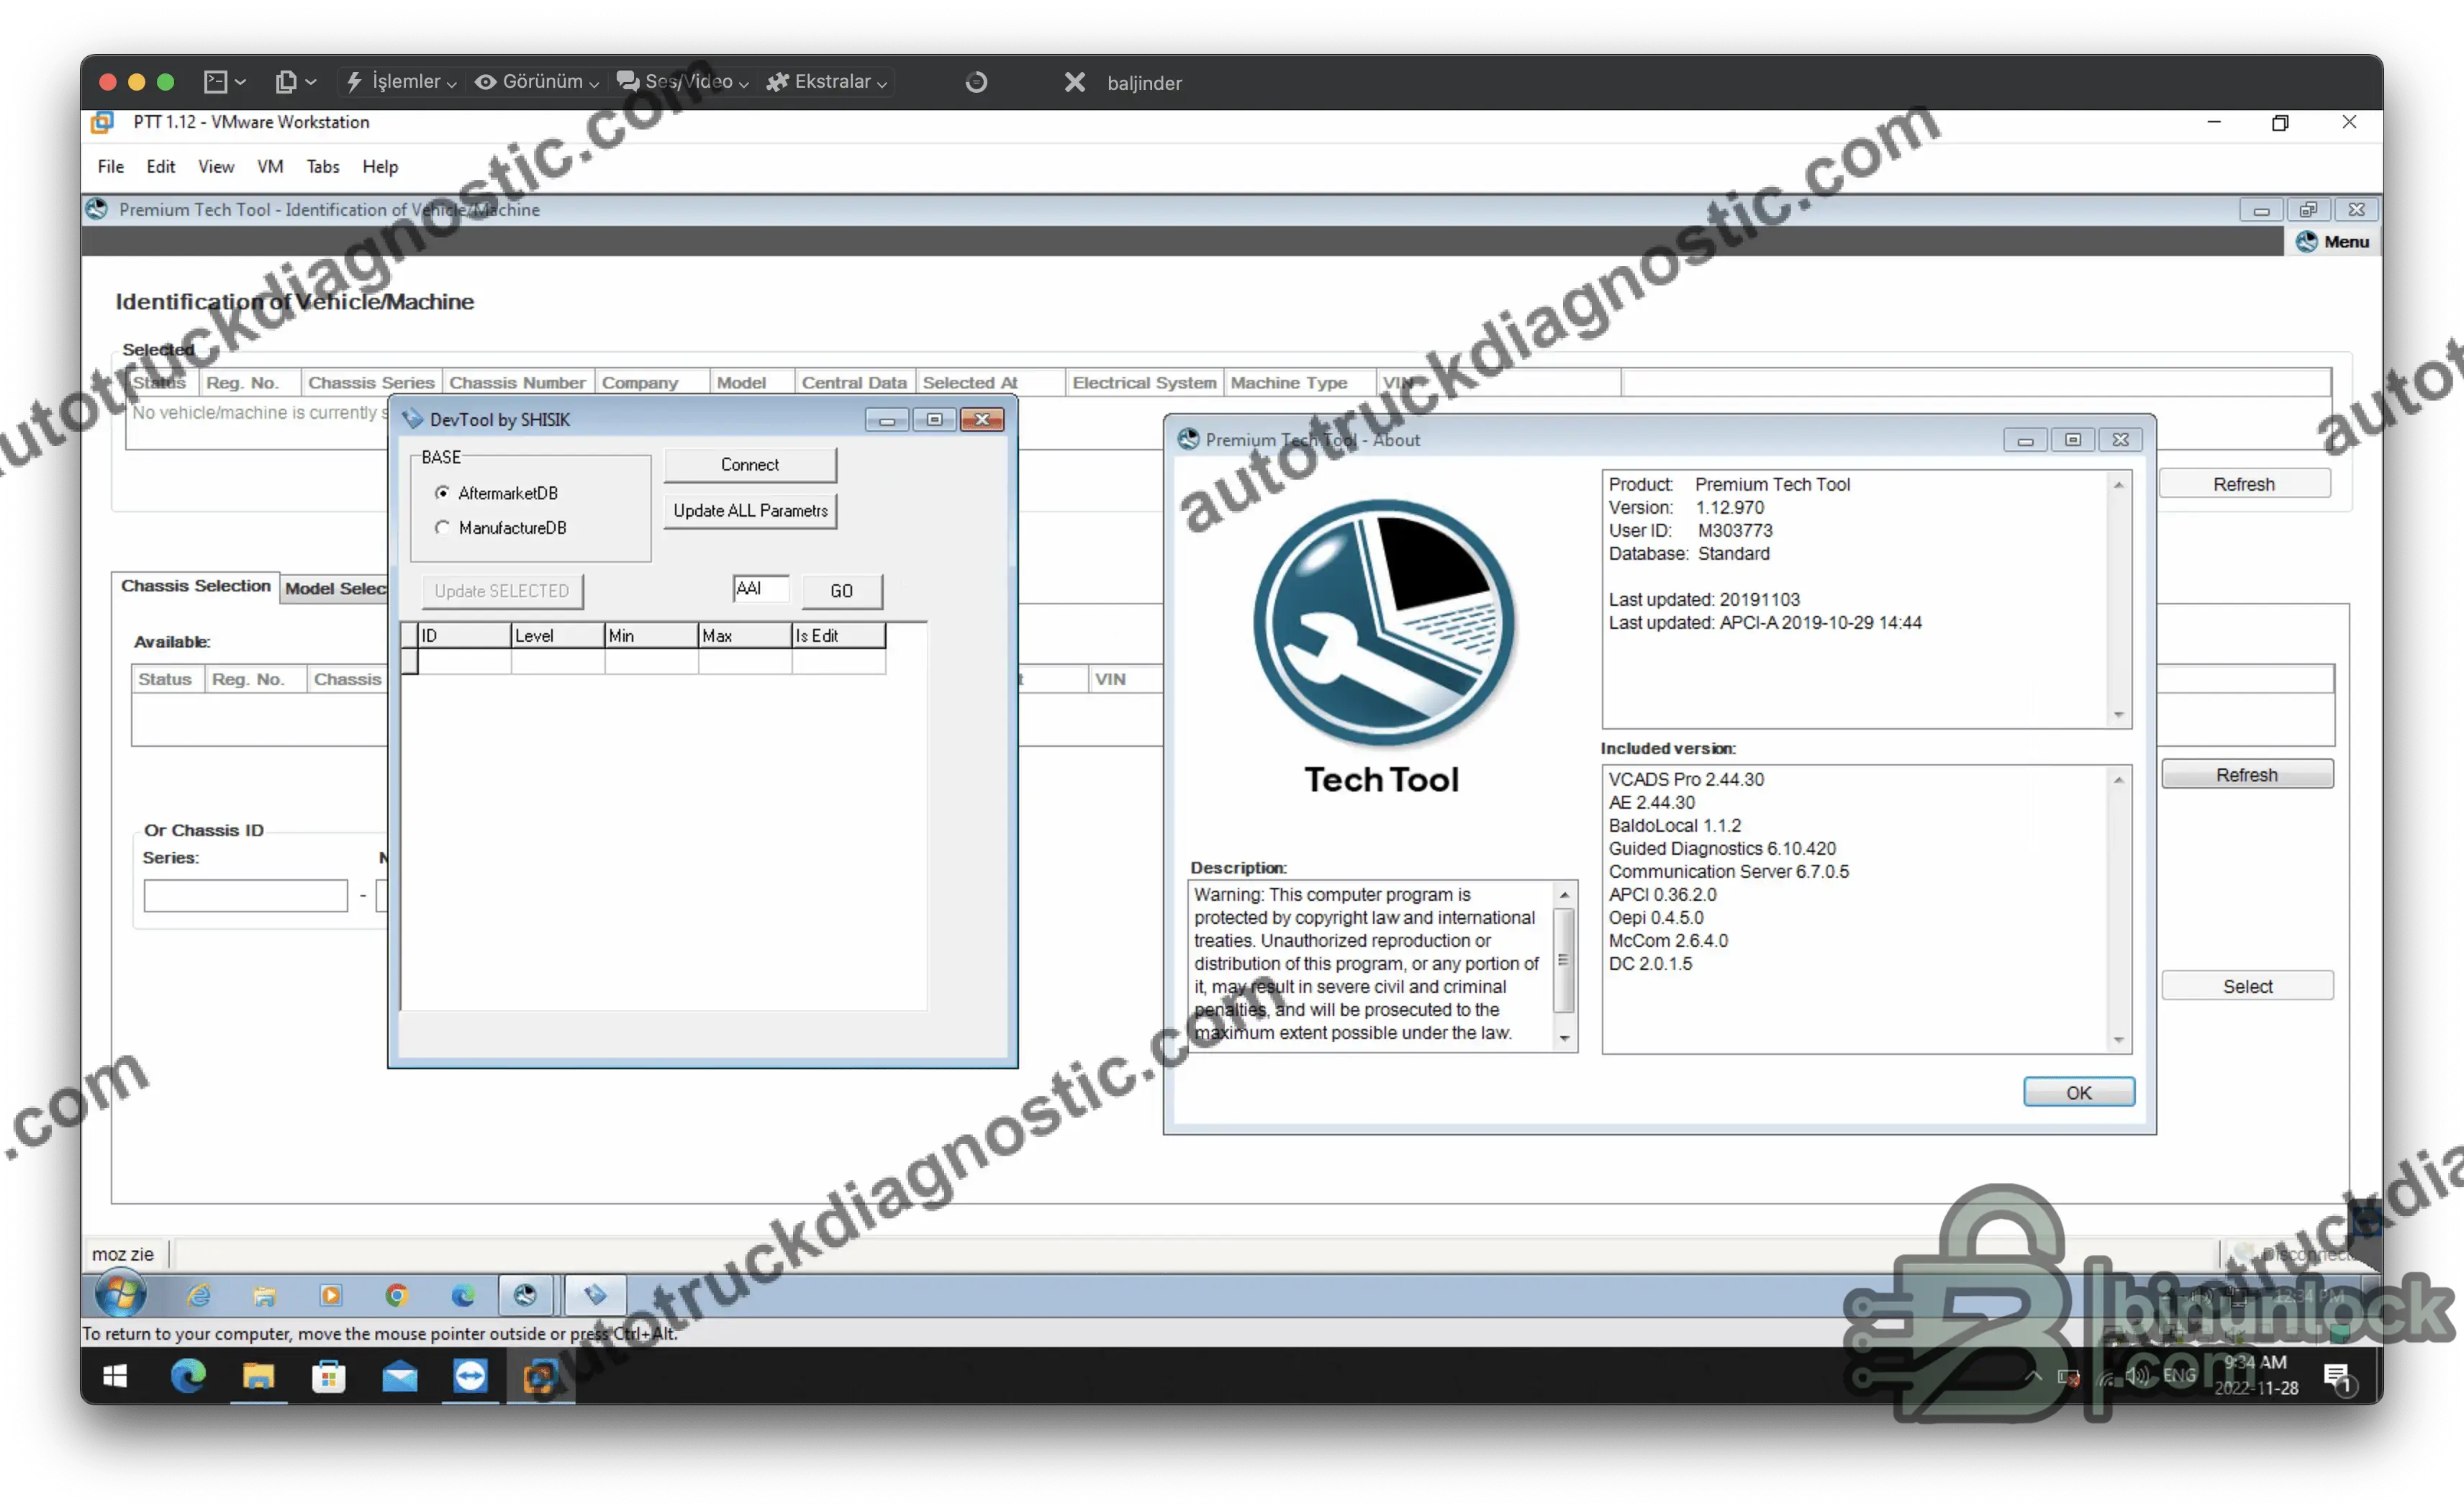Image resolution: width=2464 pixels, height=1511 pixels.
Task: Launch Internet Explorer from VM taskbar
Action: 200,1296
